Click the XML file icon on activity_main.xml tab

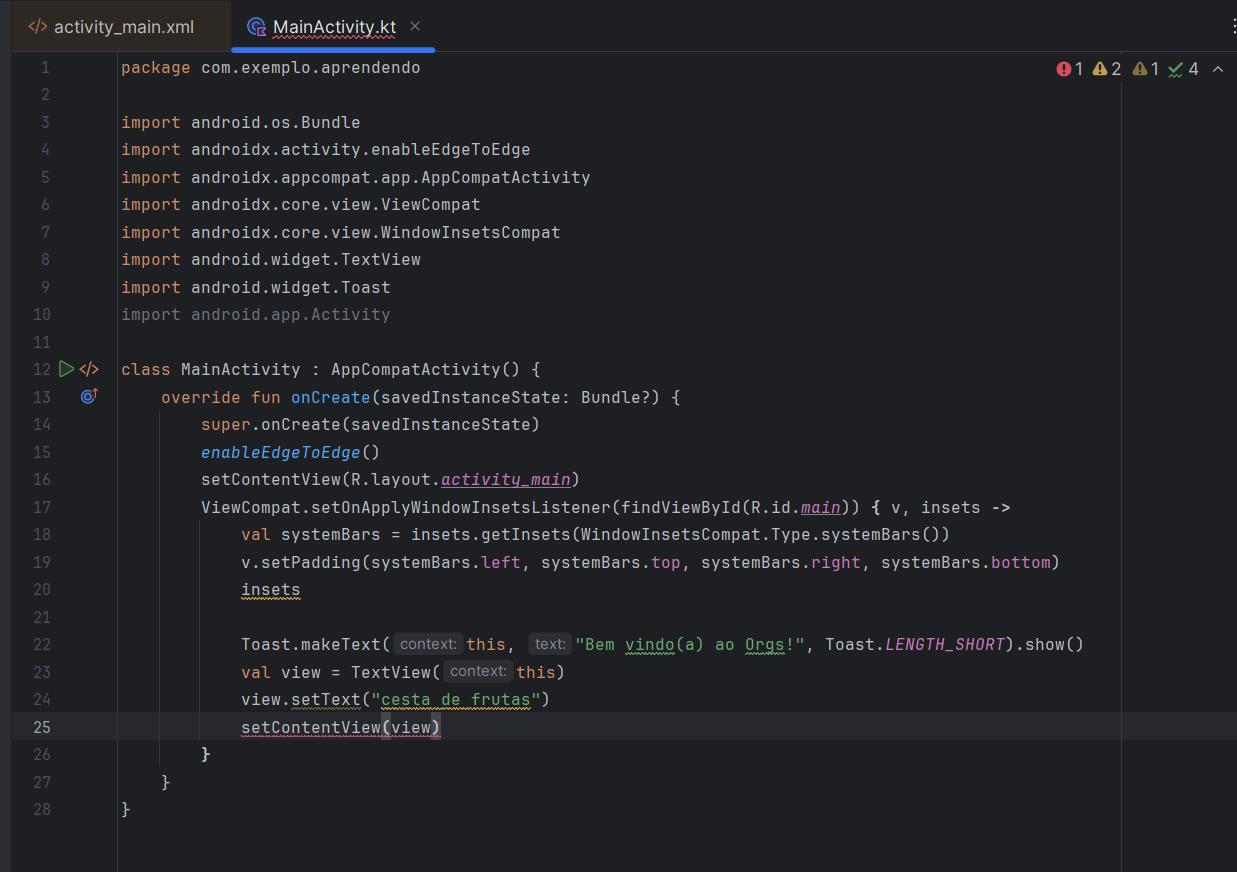click(38, 27)
